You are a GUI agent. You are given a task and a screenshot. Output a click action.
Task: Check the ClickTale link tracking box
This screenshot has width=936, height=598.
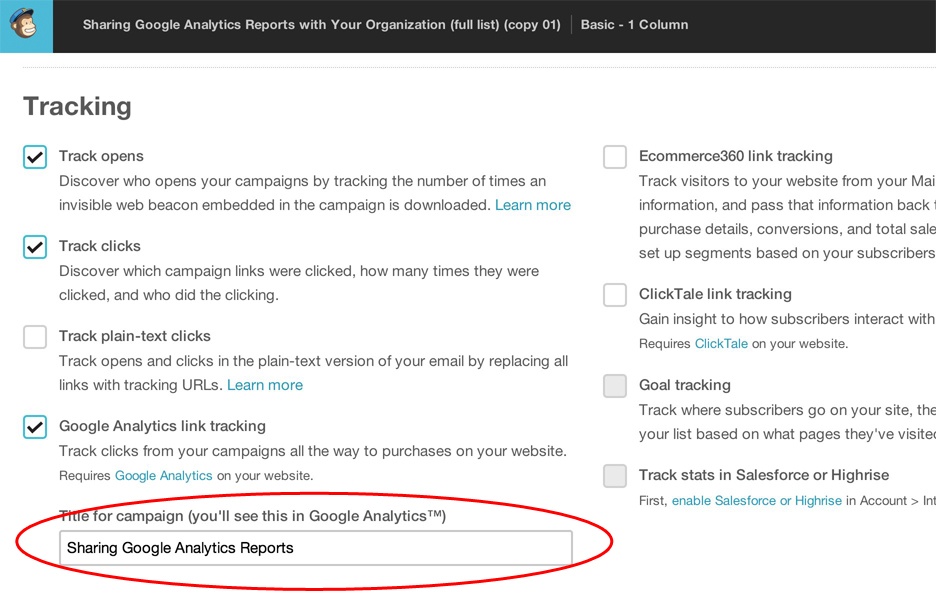pos(615,295)
